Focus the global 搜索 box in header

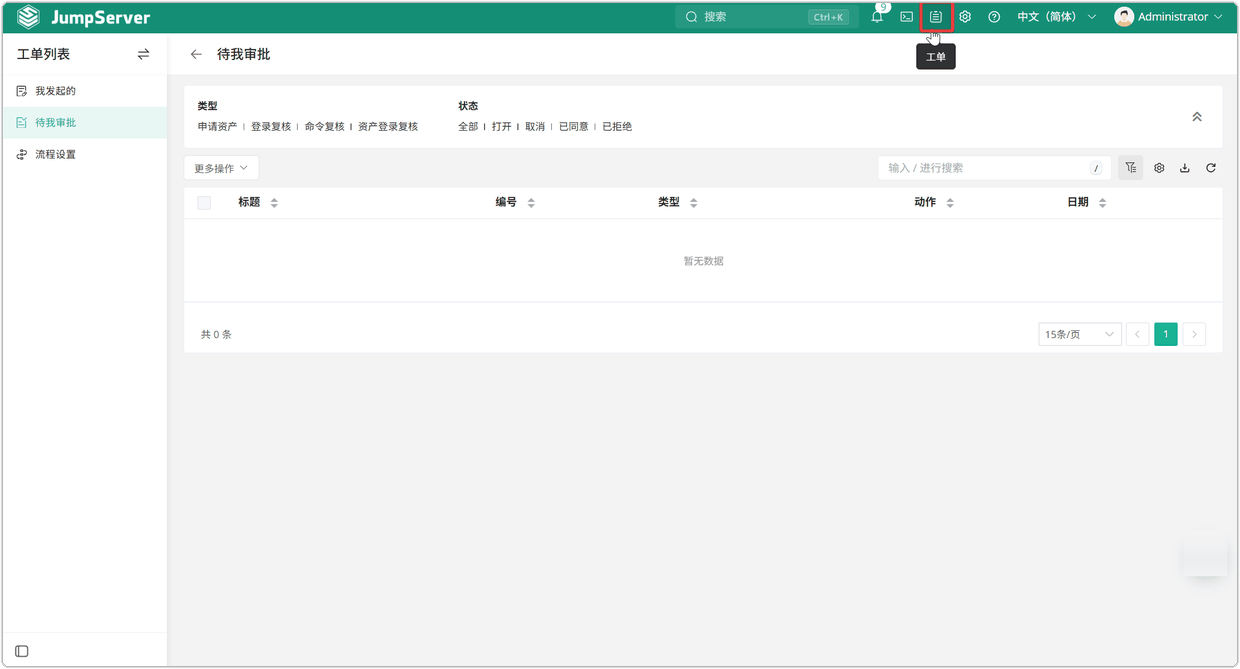[767, 17]
